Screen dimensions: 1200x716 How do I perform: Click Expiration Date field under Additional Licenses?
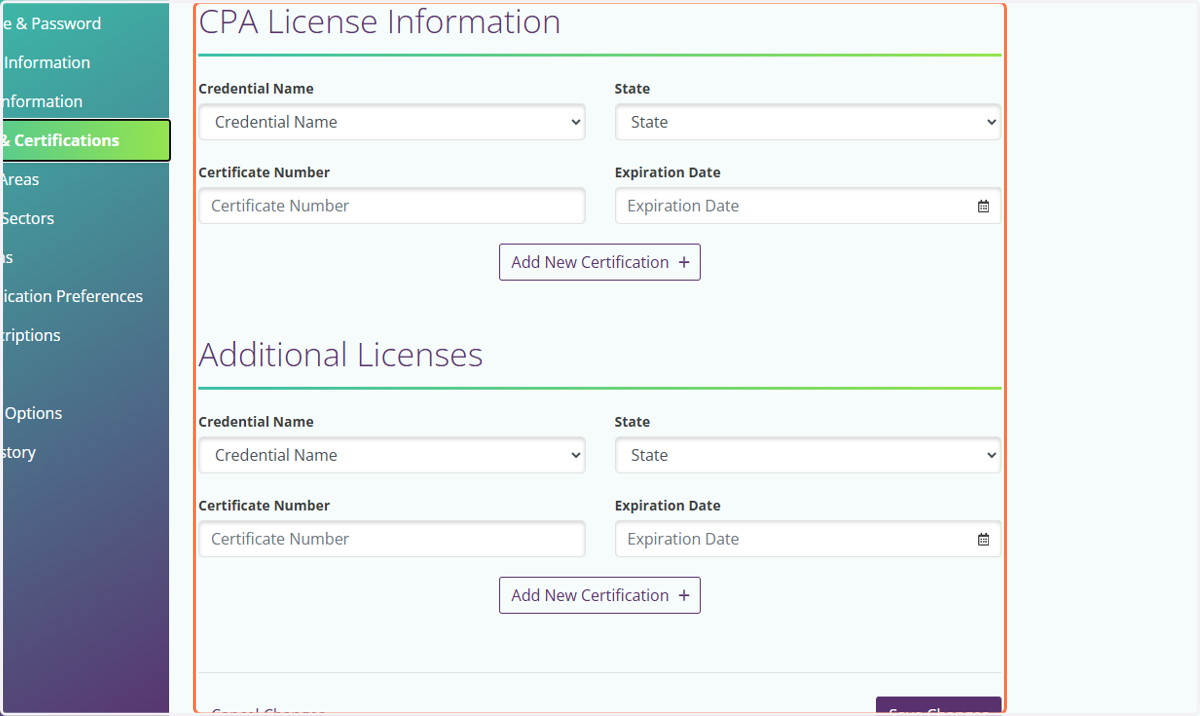click(808, 539)
